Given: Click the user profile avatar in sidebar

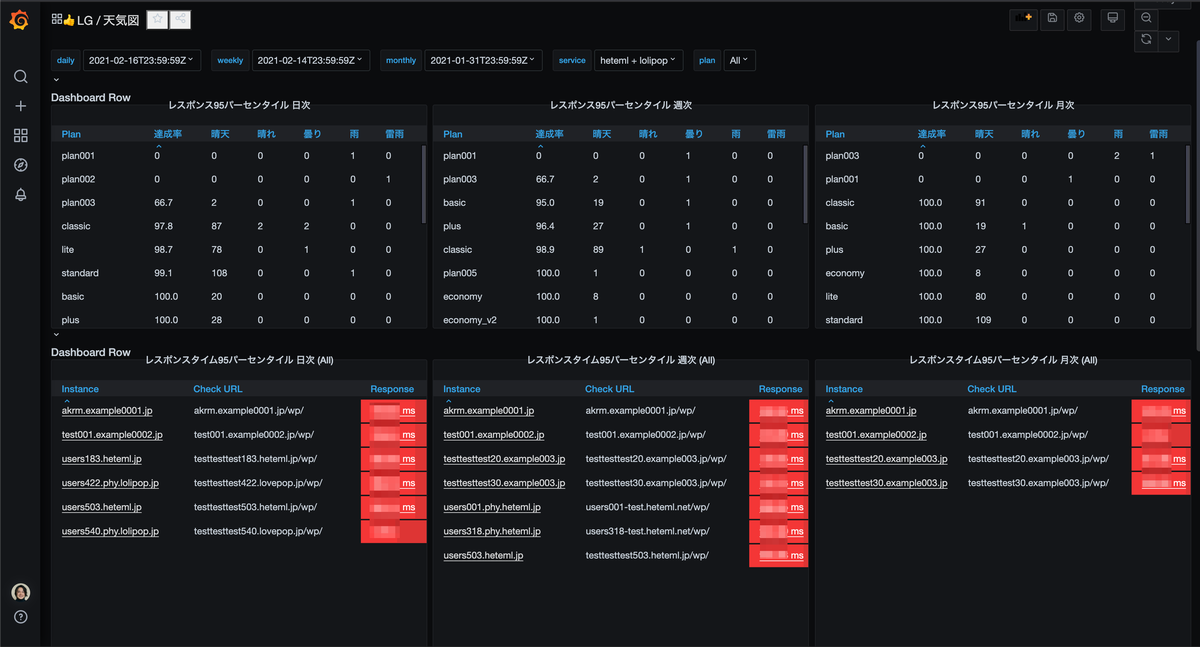Looking at the screenshot, I should (20, 592).
